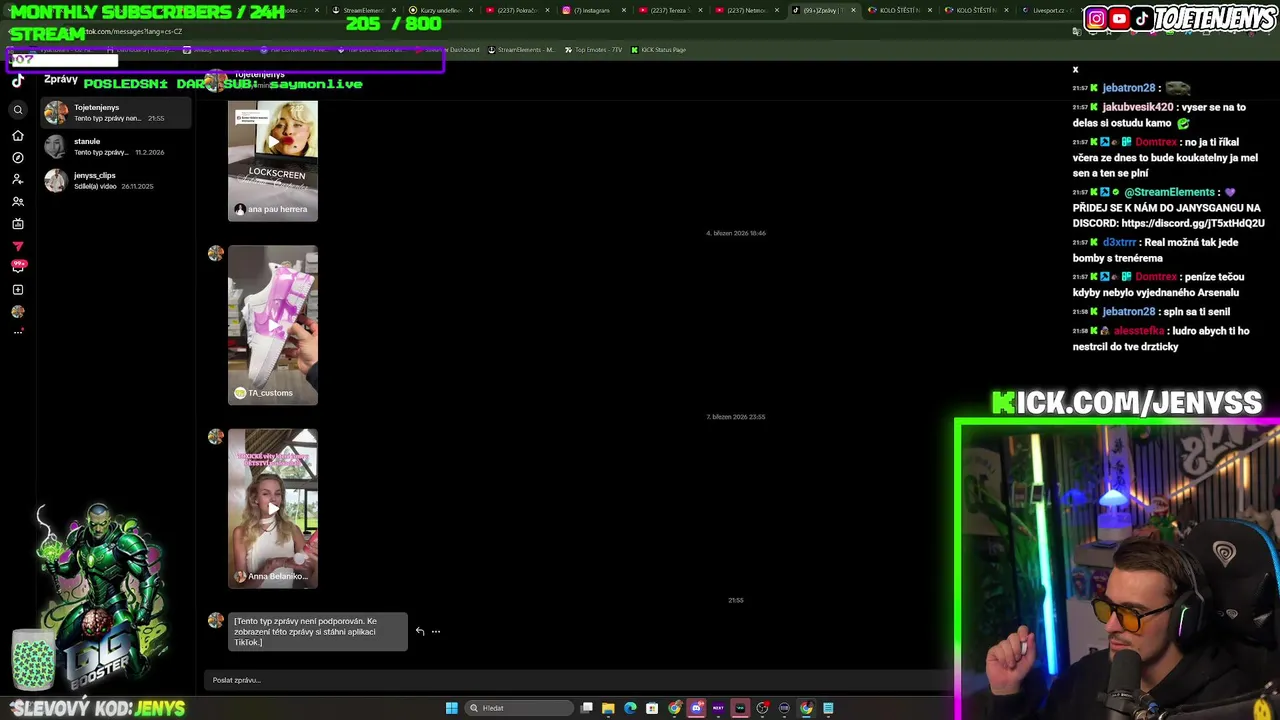
Task: Open File Explorer from taskbar
Action: click(608, 708)
